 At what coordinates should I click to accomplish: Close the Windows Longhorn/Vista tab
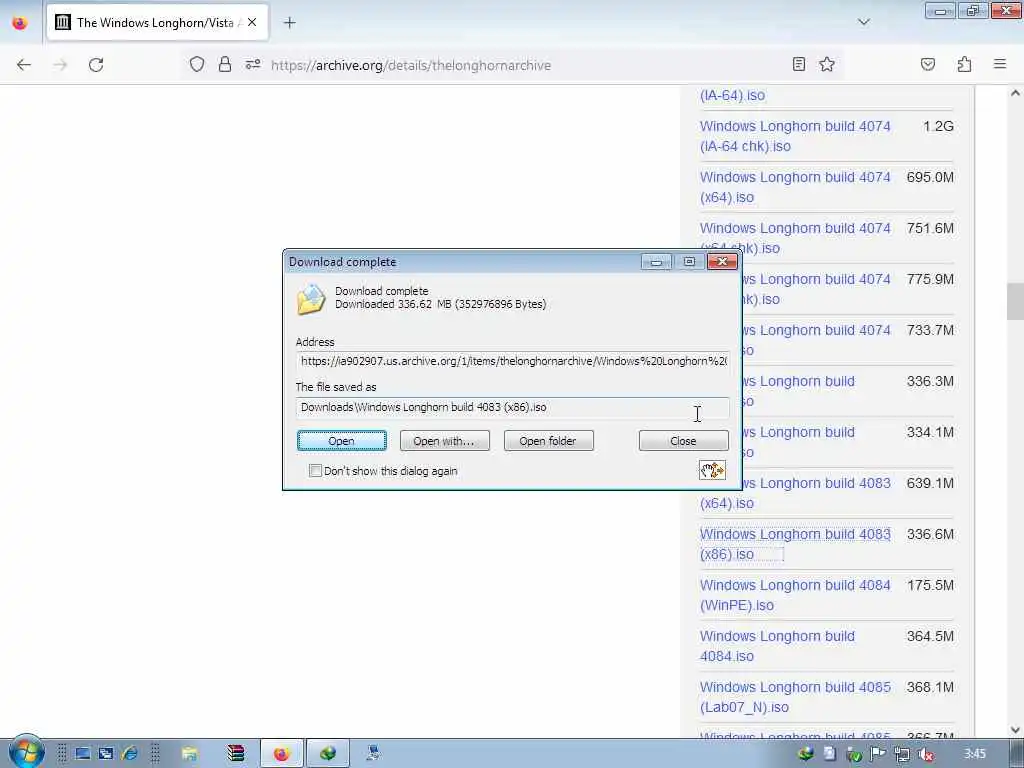(252, 23)
